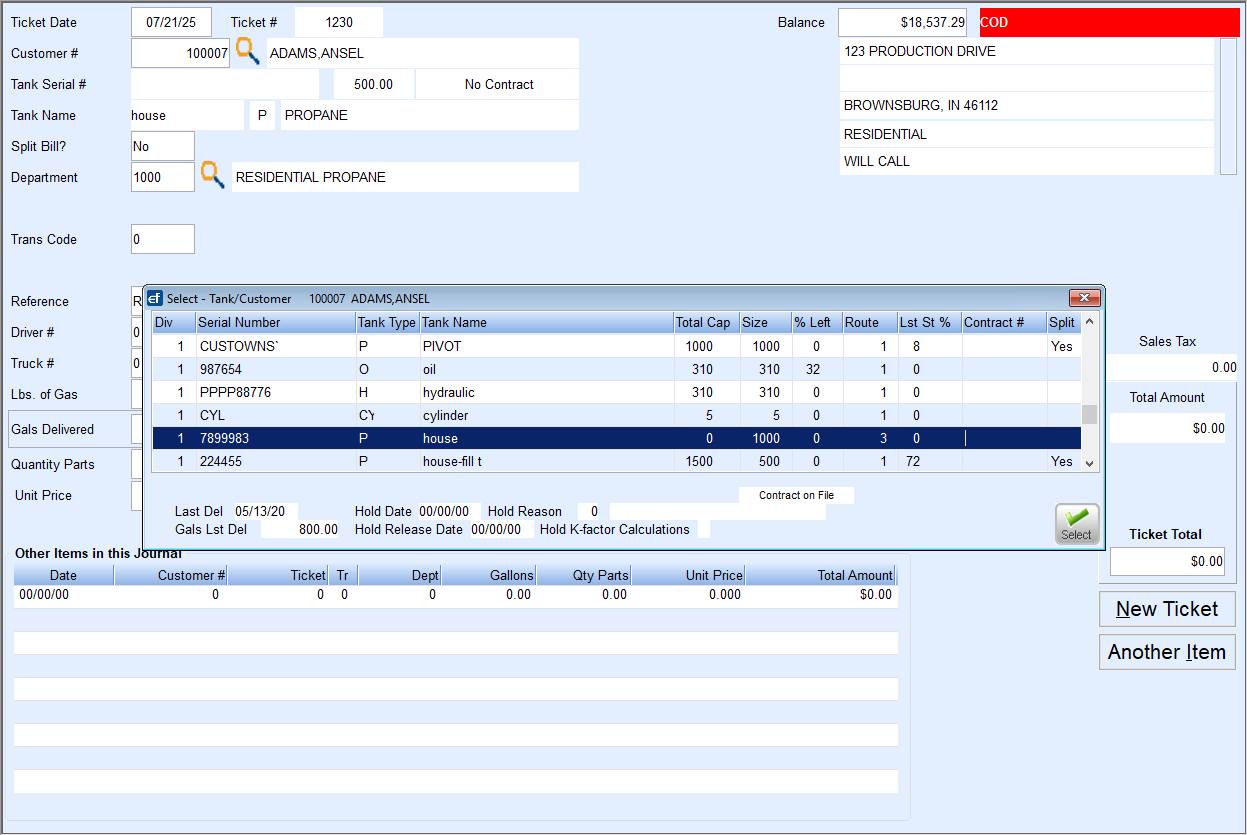This screenshot has width=1247, height=835.
Task: Close the Select Tank/Customer dialog
Action: tap(1084, 298)
